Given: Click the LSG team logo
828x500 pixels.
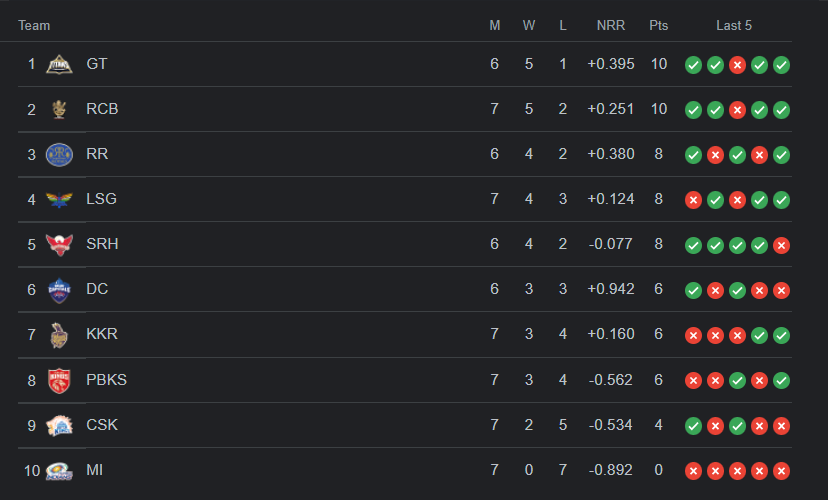Looking at the screenshot, I should pos(60,199).
